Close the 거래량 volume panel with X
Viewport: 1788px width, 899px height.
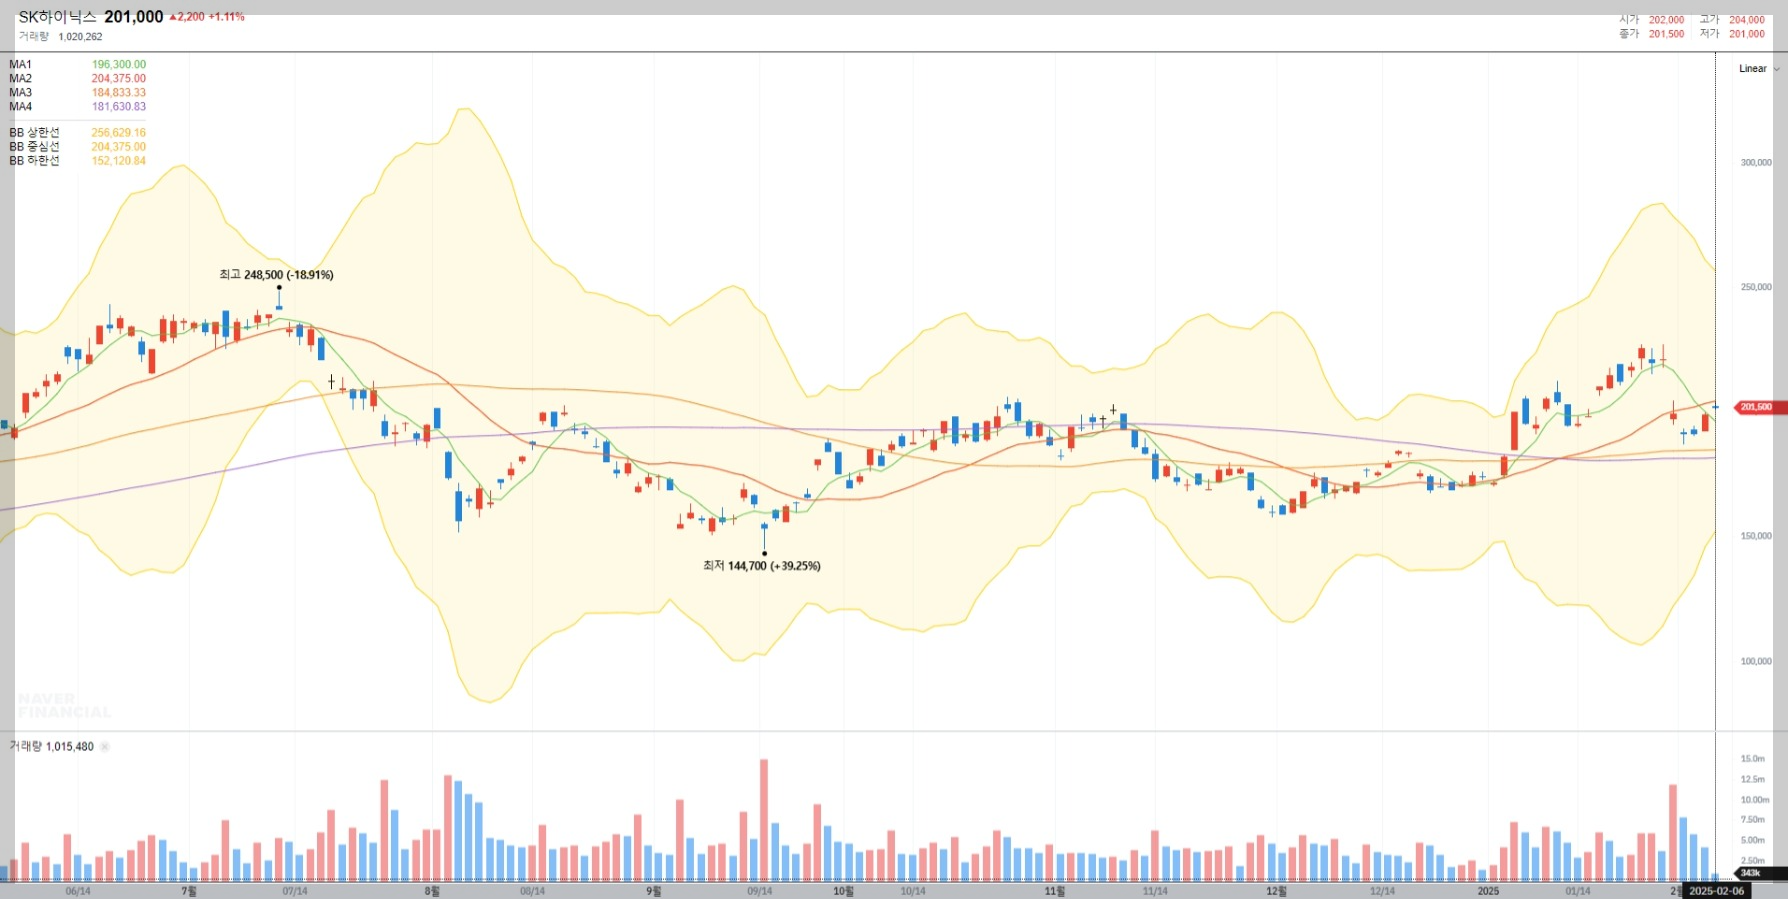[105, 747]
